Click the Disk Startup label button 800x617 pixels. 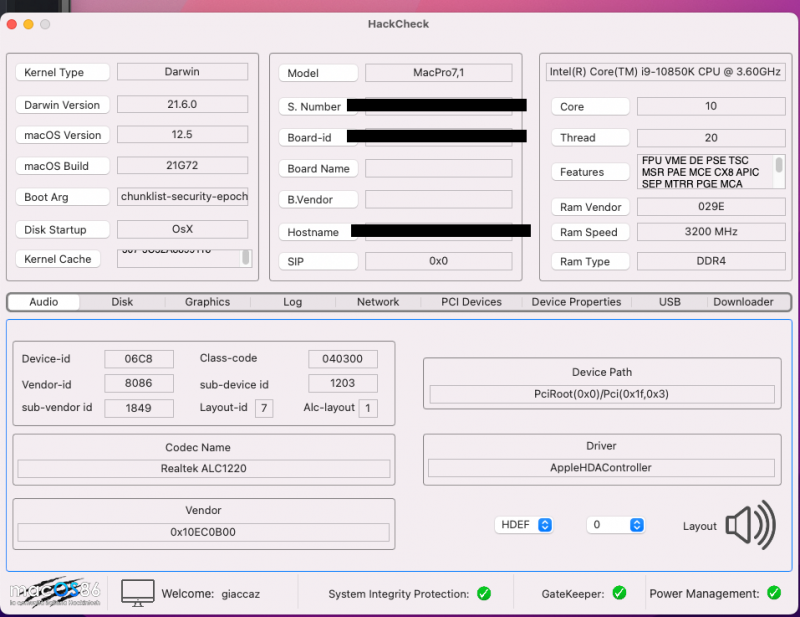pyautogui.click(x=62, y=230)
